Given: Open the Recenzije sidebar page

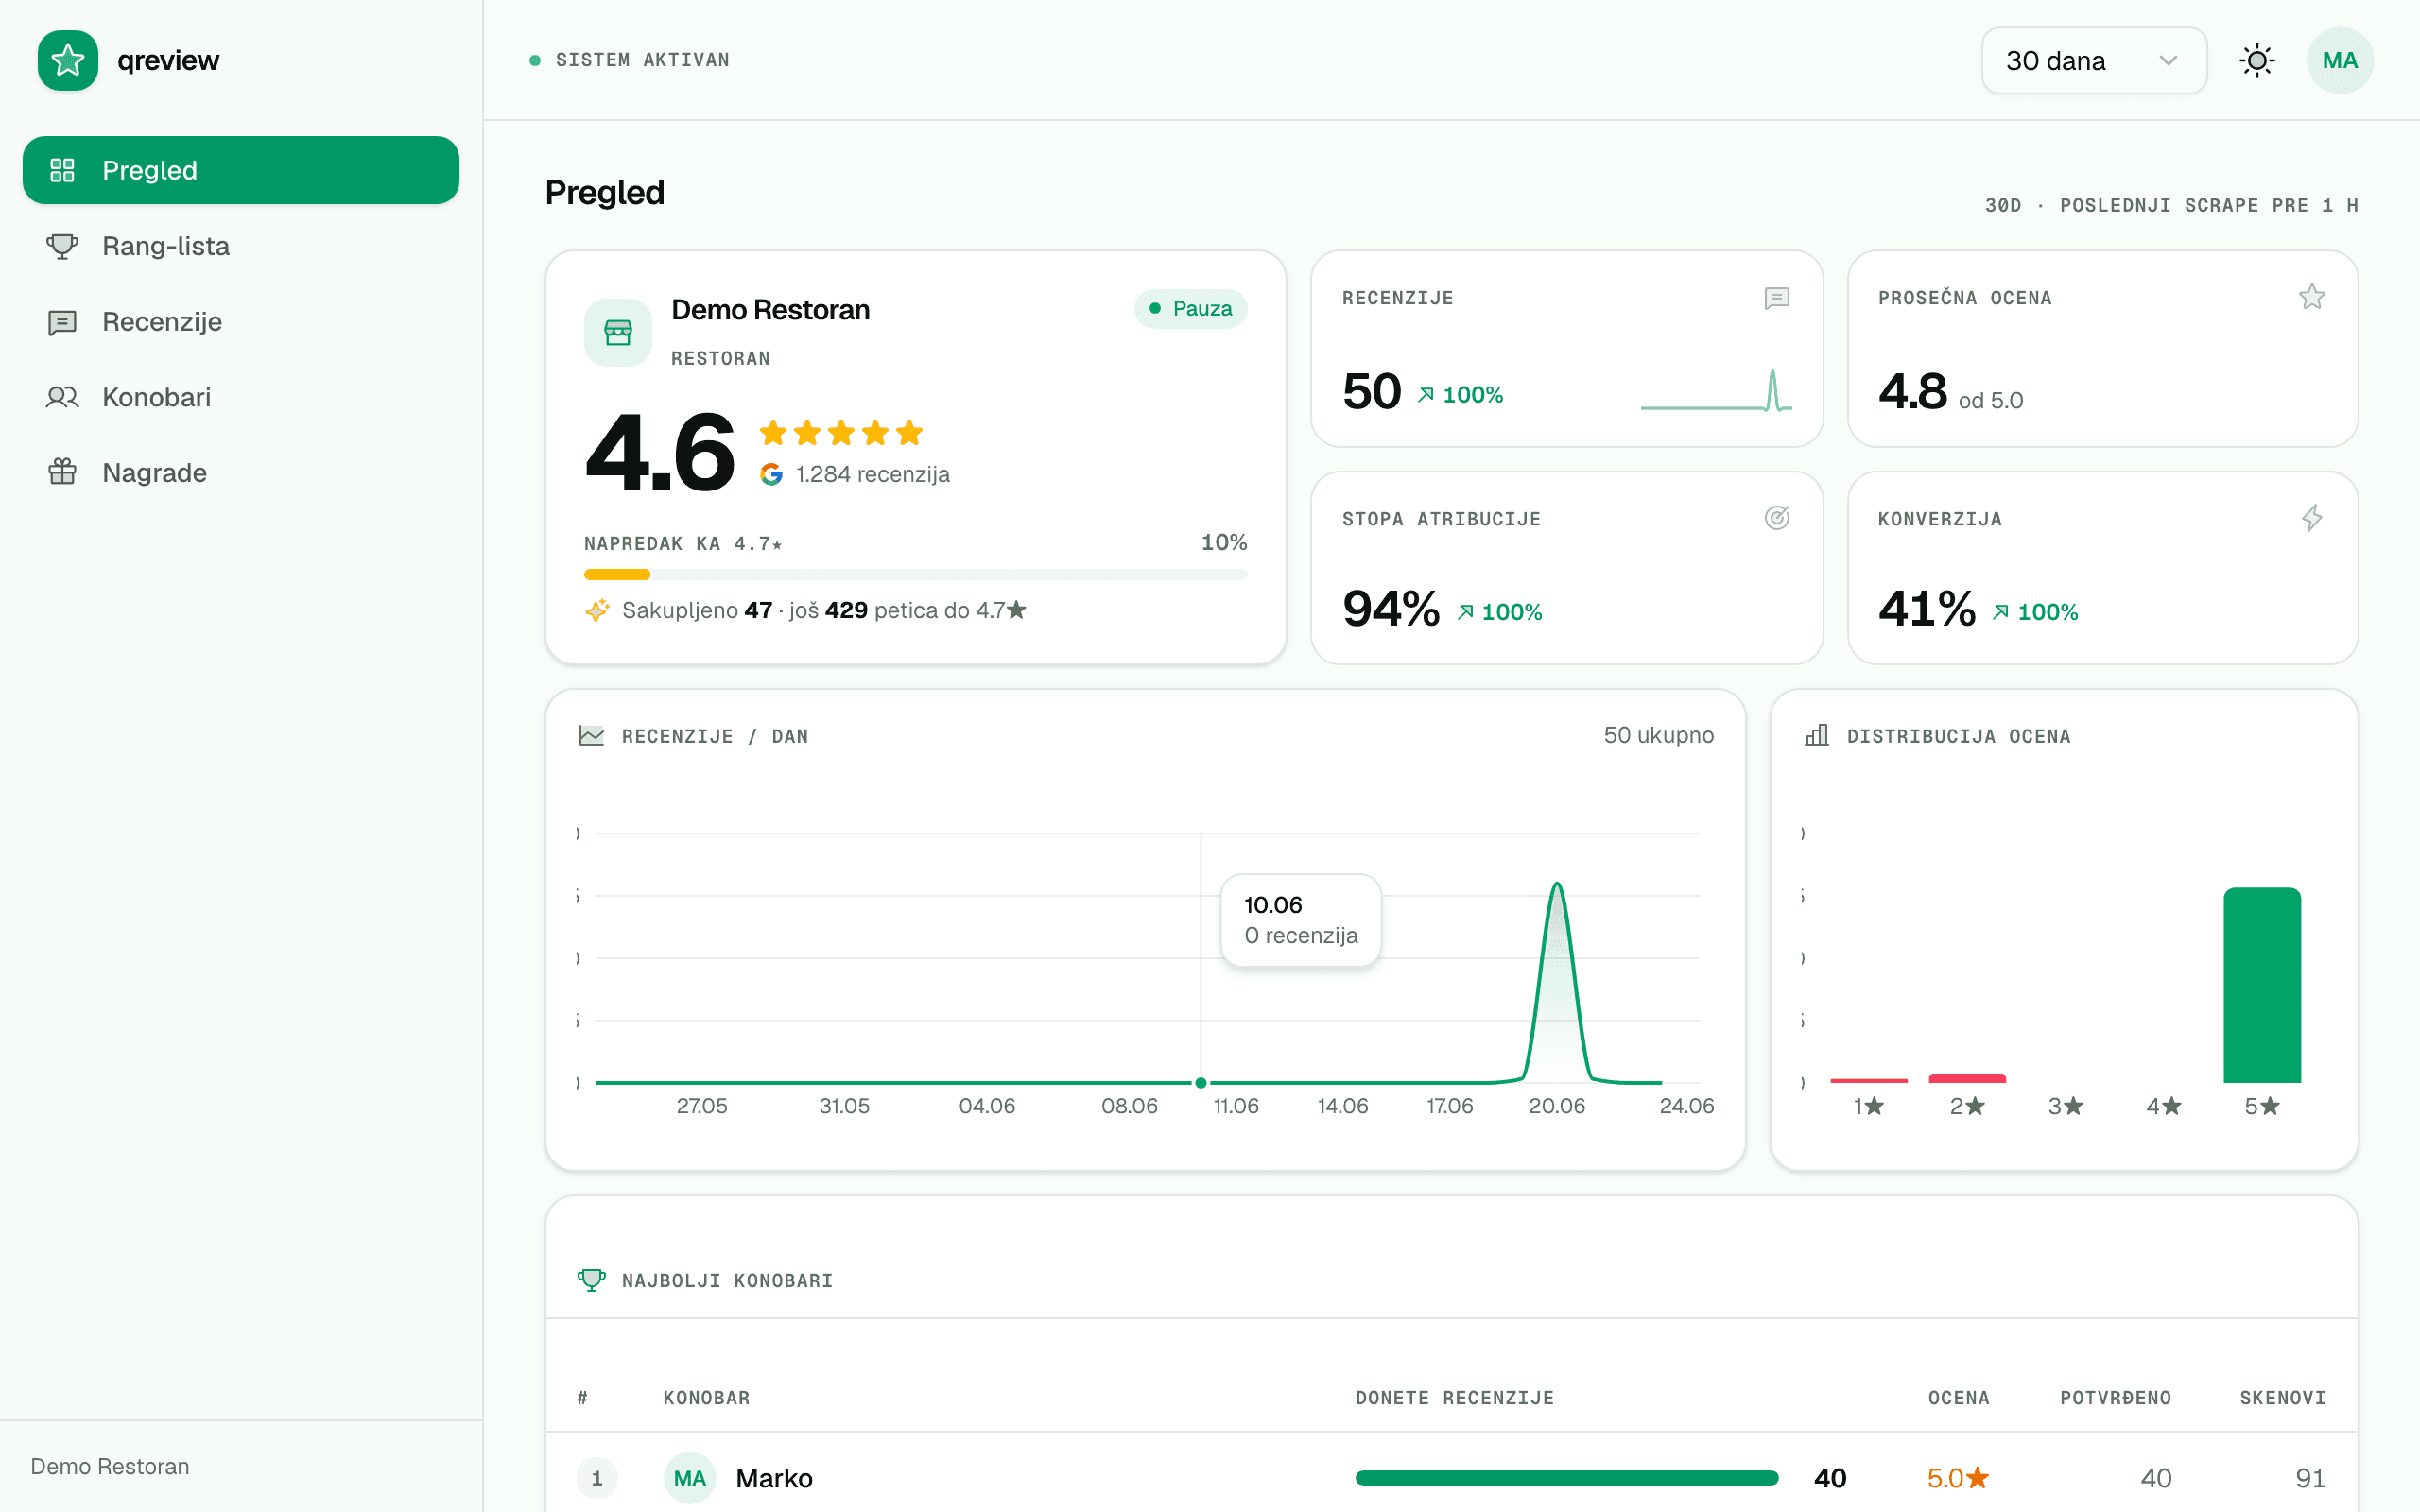Looking at the screenshot, I should (x=241, y=322).
